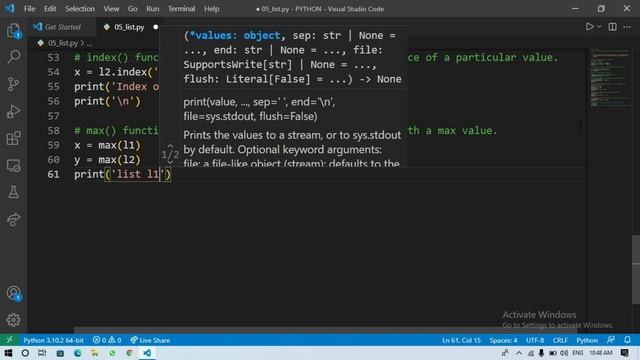640x360 pixels.
Task: Split the editor right
Action: 612,27
